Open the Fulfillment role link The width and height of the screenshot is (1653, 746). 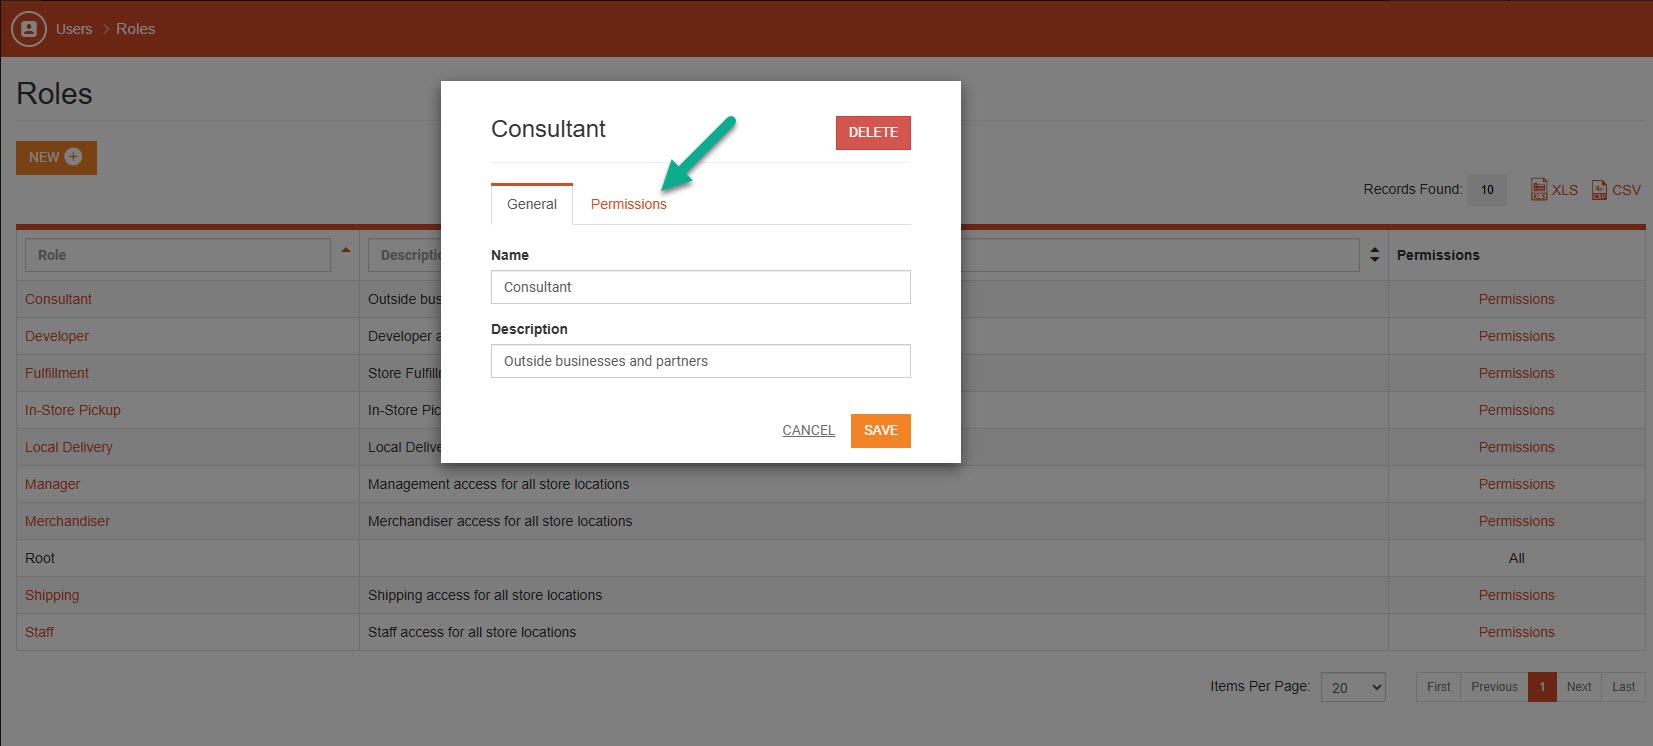click(x=57, y=373)
